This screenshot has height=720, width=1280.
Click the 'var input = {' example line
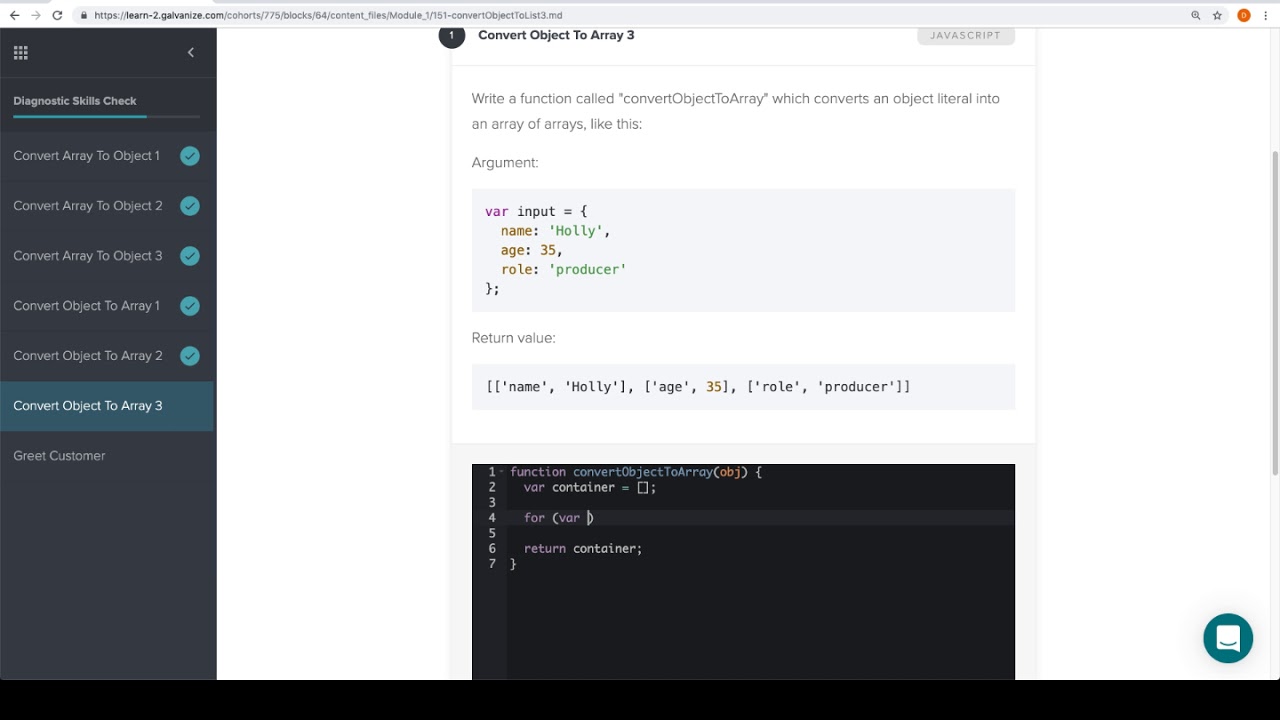tap(537, 212)
